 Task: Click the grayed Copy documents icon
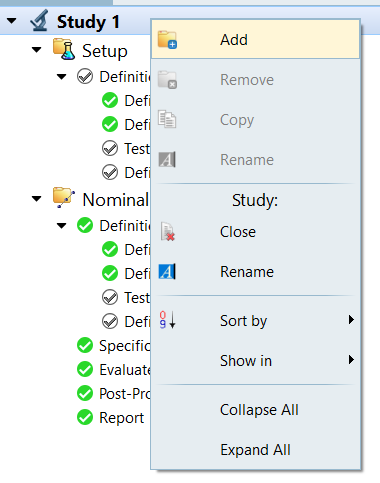pyautogui.click(x=167, y=119)
